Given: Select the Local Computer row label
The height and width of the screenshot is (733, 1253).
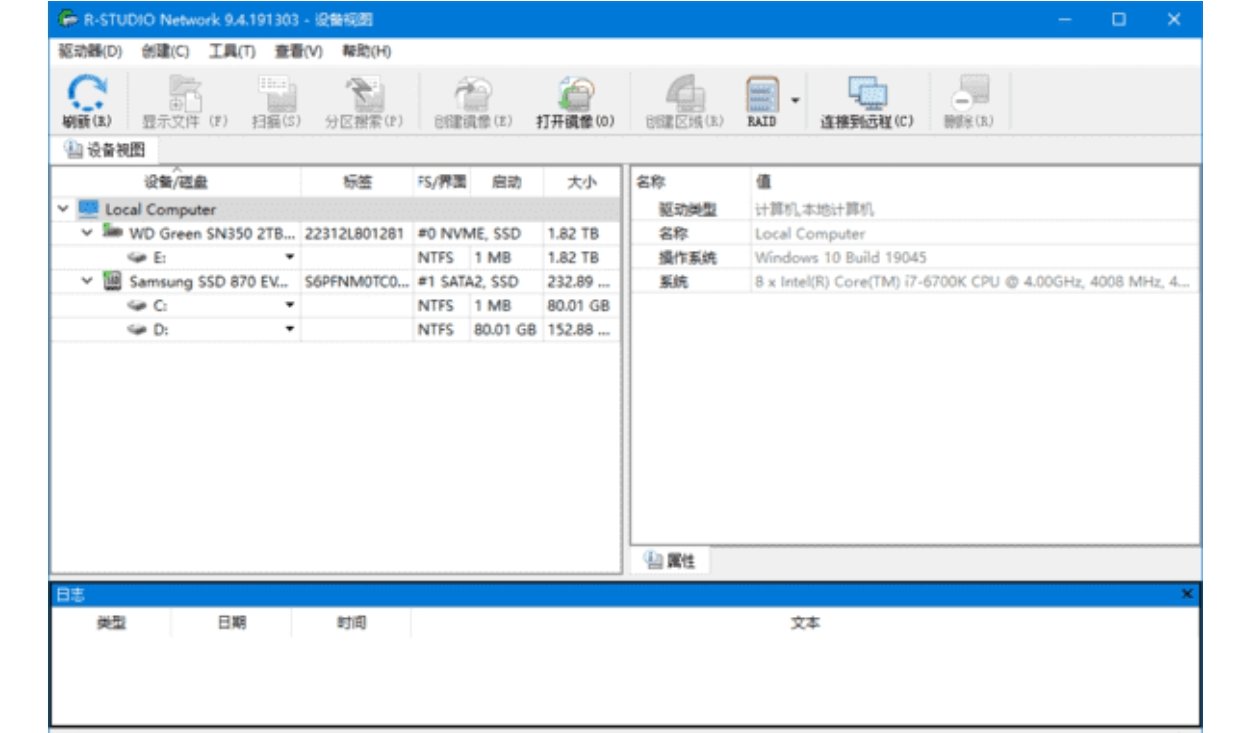Looking at the screenshot, I should coord(160,209).
